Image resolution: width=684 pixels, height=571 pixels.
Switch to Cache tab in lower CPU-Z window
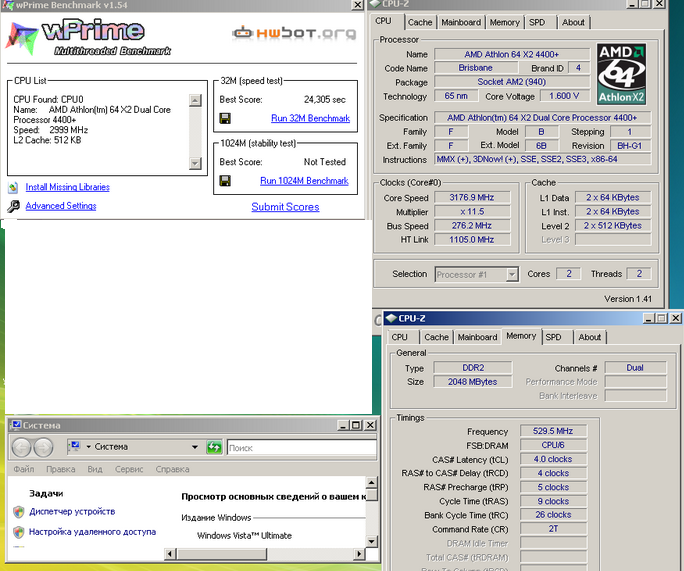(x=437, y=337)
